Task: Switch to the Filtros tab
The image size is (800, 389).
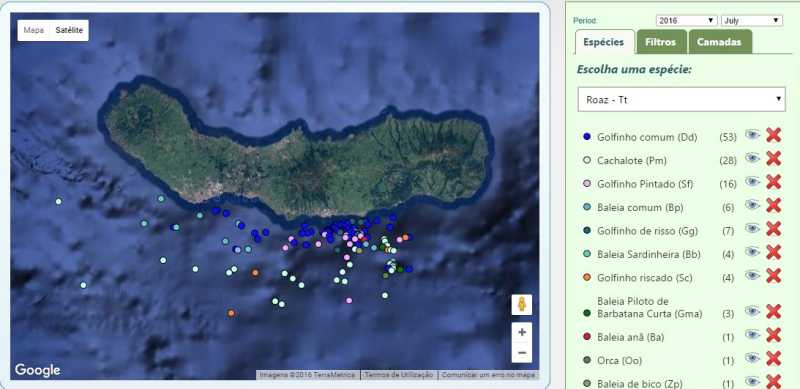Action: (x=660, y=42)
